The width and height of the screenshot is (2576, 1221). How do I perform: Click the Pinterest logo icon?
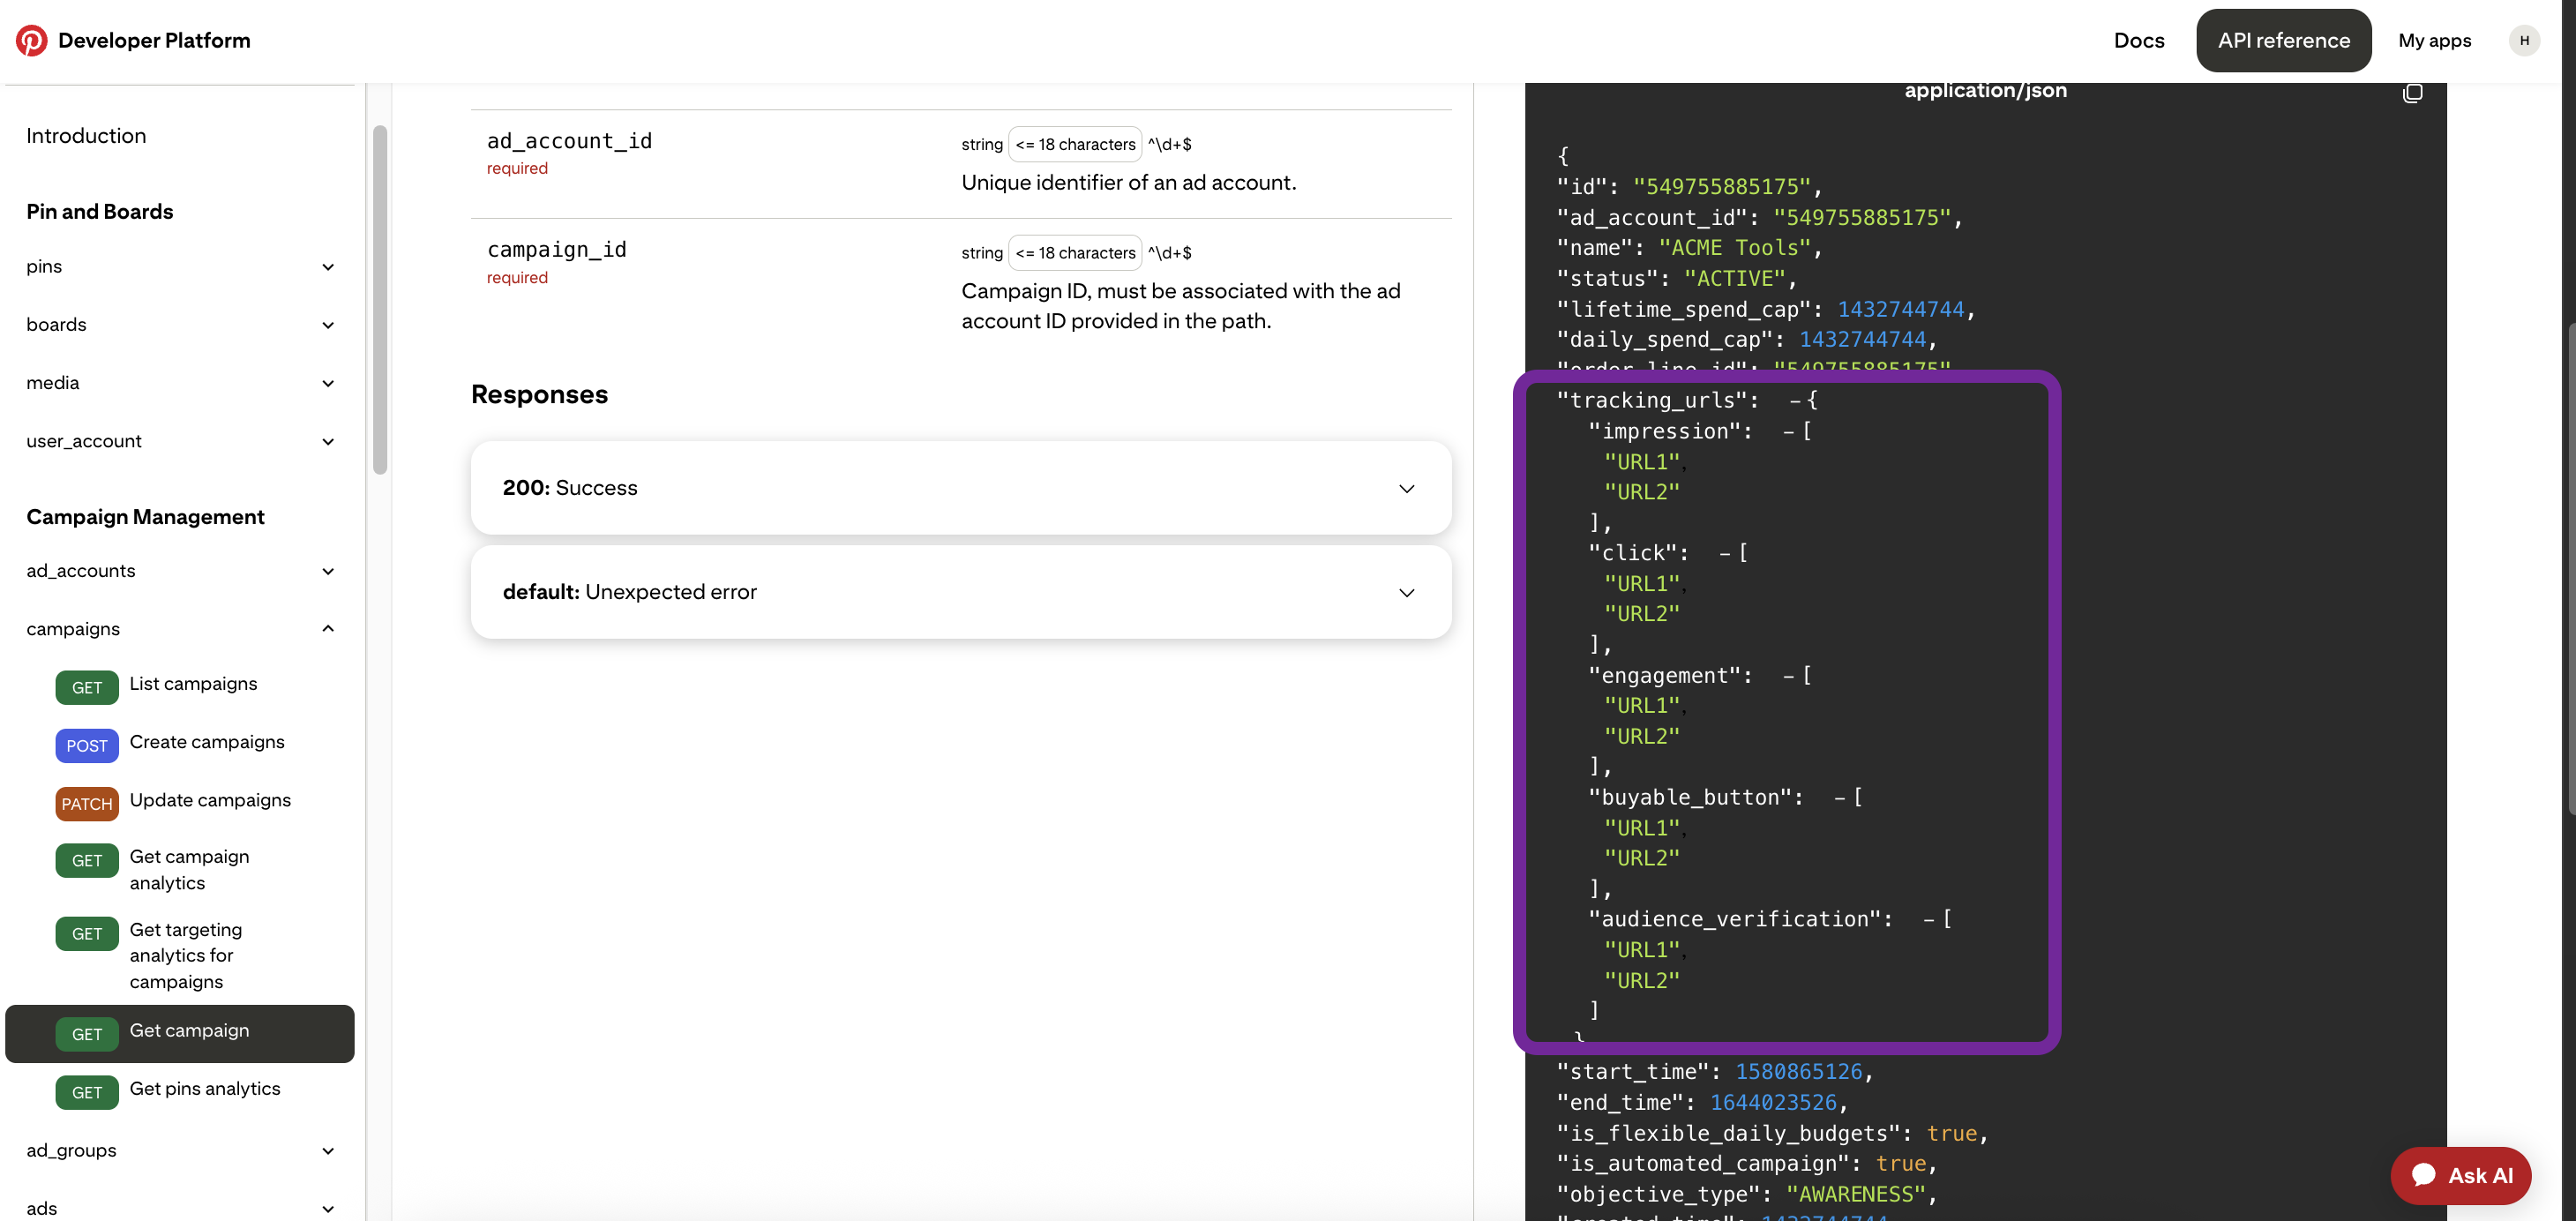(x=31, y=40)
